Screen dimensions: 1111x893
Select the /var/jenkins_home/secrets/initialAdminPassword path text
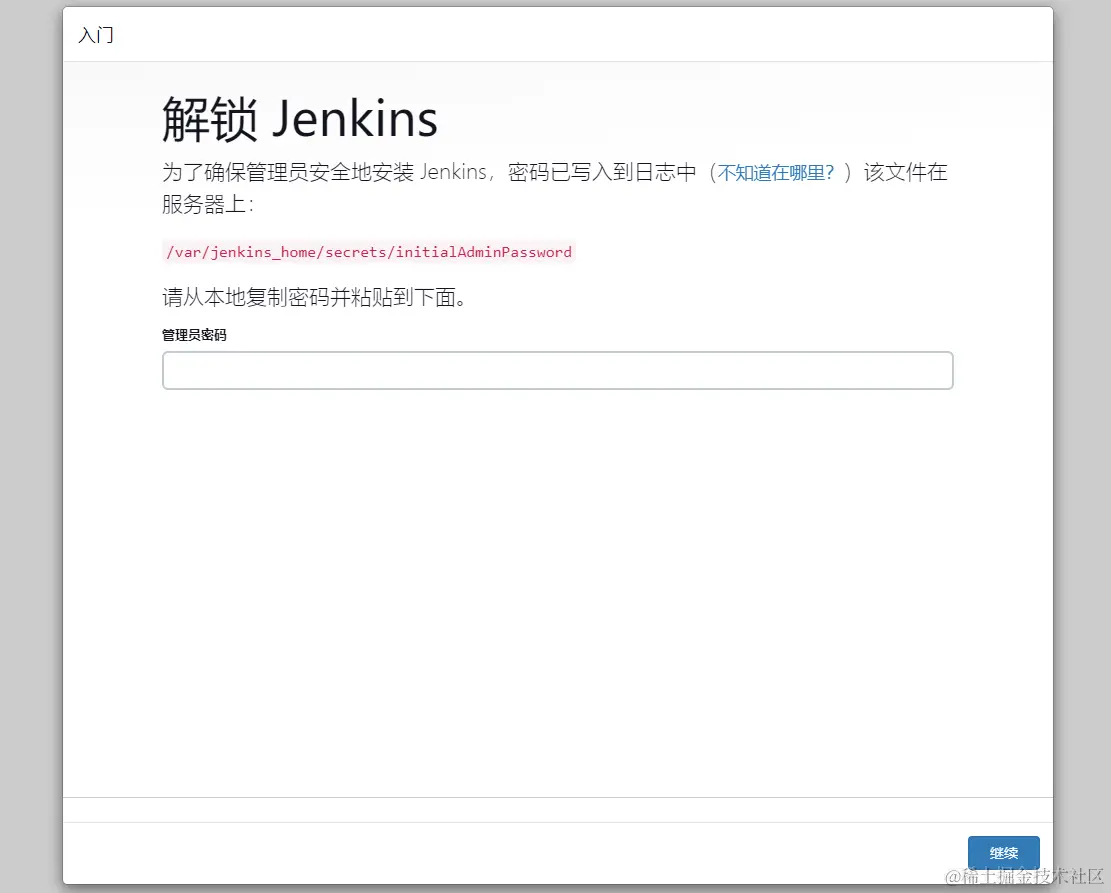click(x=368, y=252)
